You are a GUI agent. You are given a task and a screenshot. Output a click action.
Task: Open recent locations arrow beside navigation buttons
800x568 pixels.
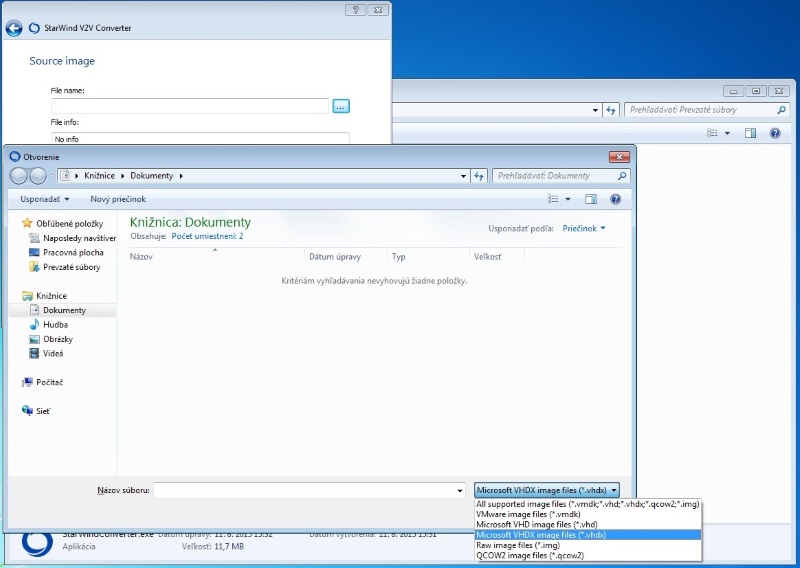52,176
